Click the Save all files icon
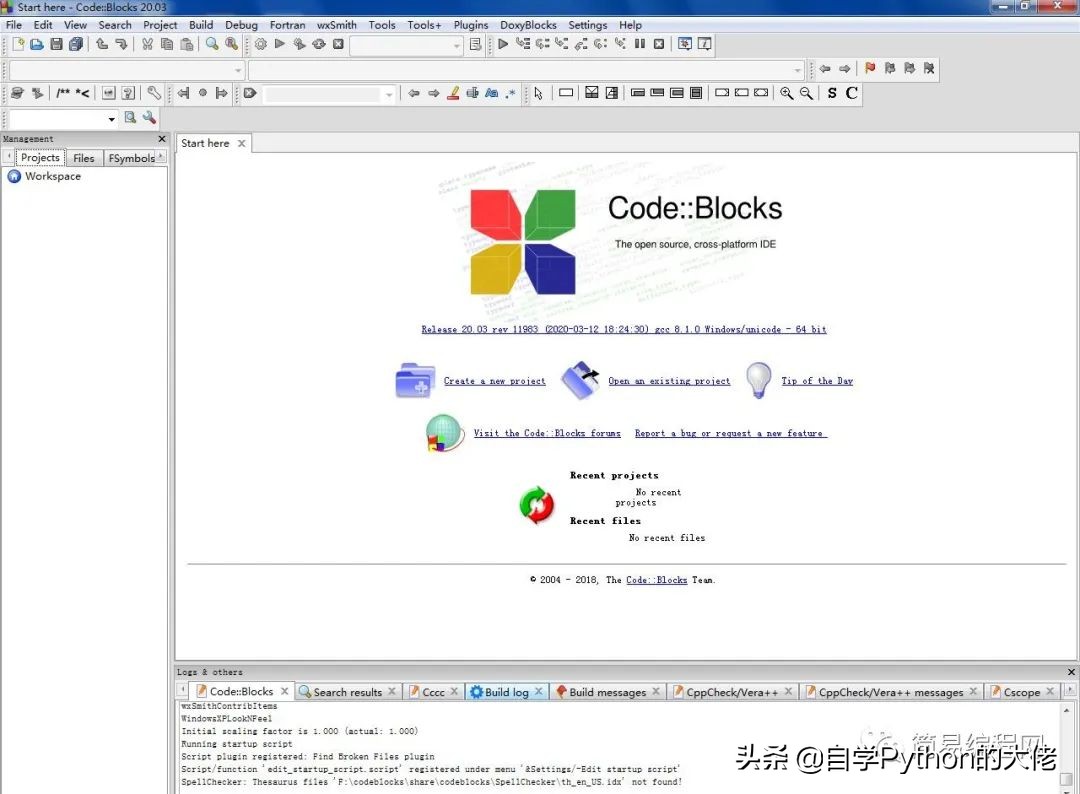The image size is (1080, 794). pos(76,44)
